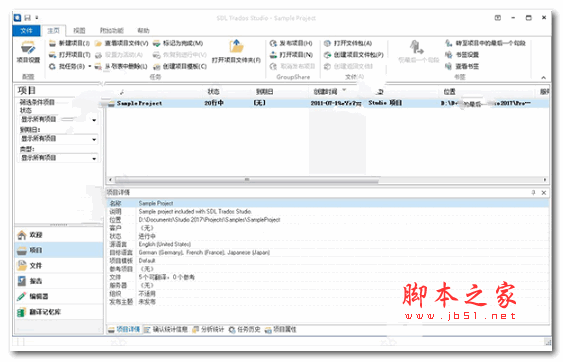This screenshot has height=362, width=563.
Task: Pin the Project Details panel
Action: coord(534,193)
